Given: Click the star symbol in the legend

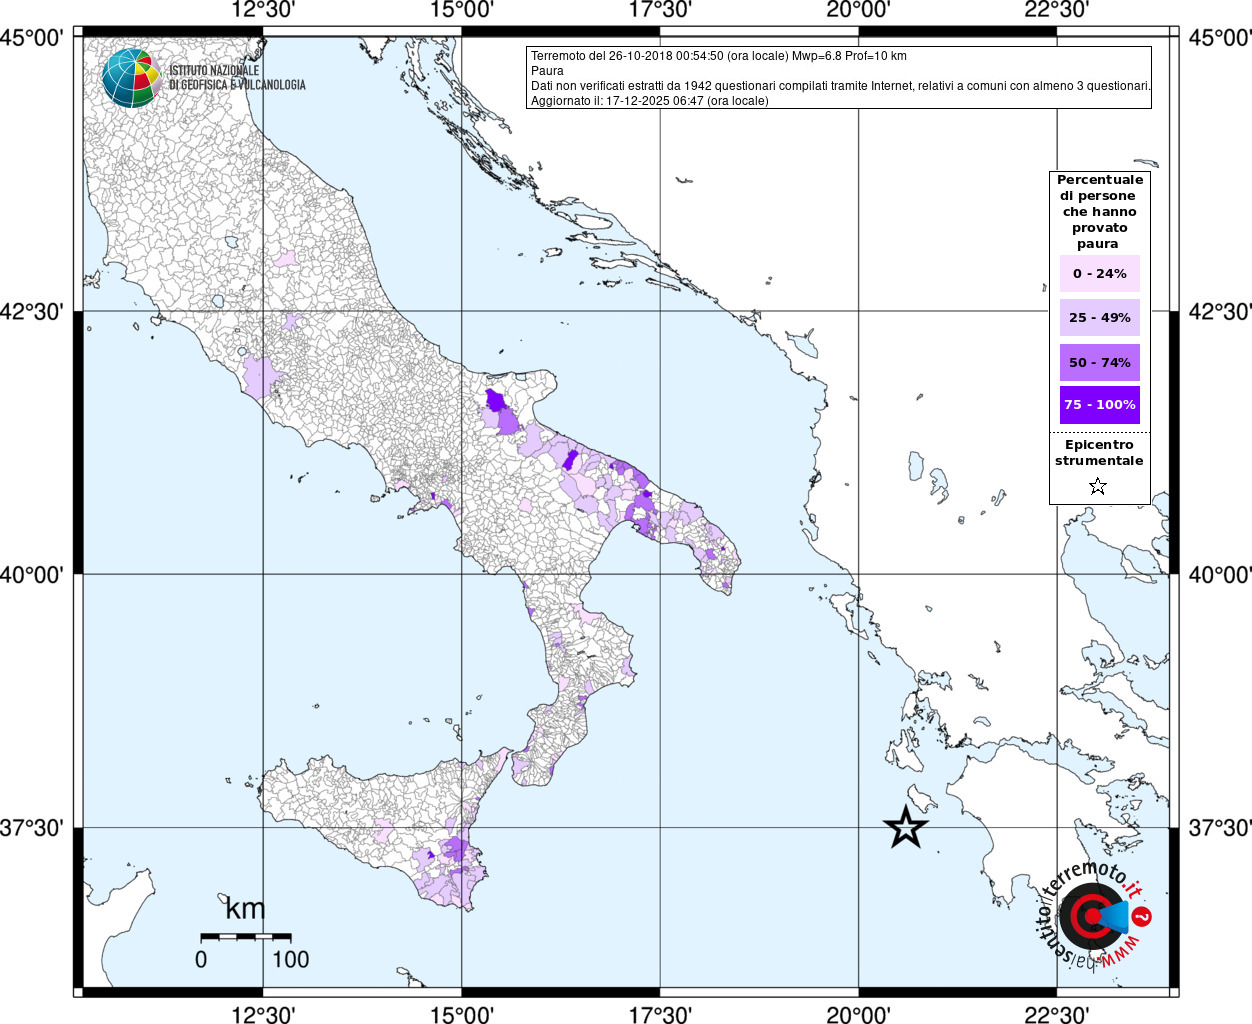Looking at the screenshot, I should coord(1098,486).
